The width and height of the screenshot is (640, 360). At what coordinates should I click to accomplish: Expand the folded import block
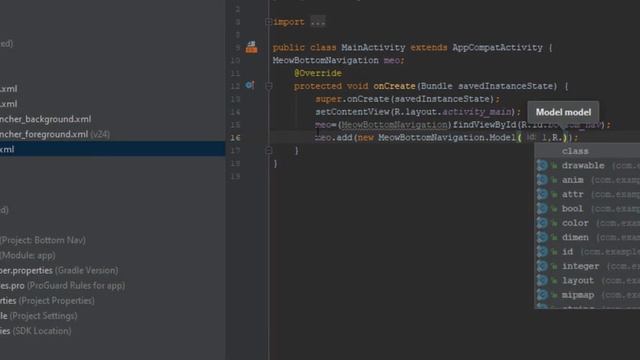point(268,22)
